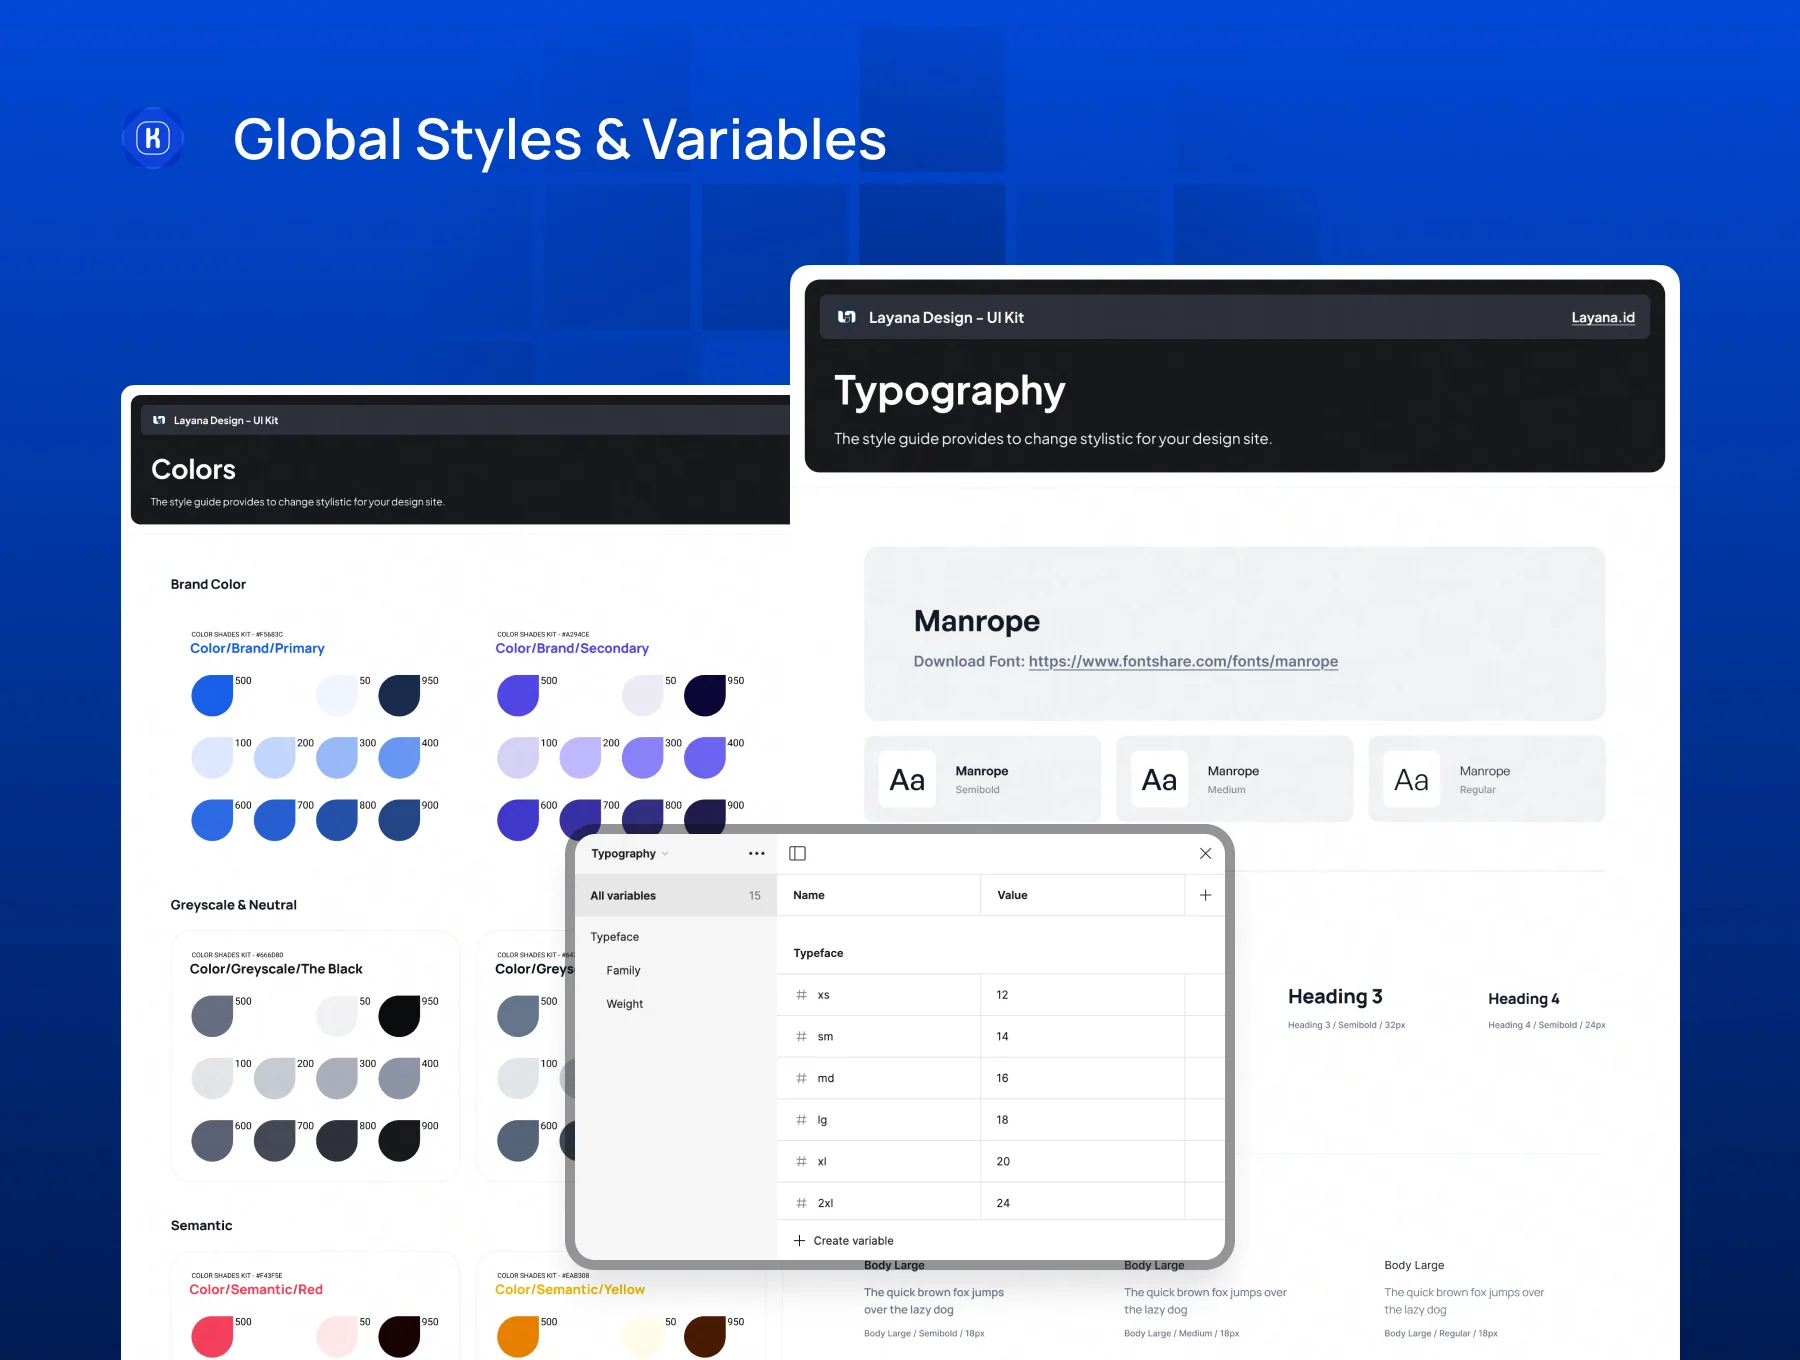Click Create variable button
The height and width of the screenshot is (1360, 1800).
click(x=844, y=1240)
